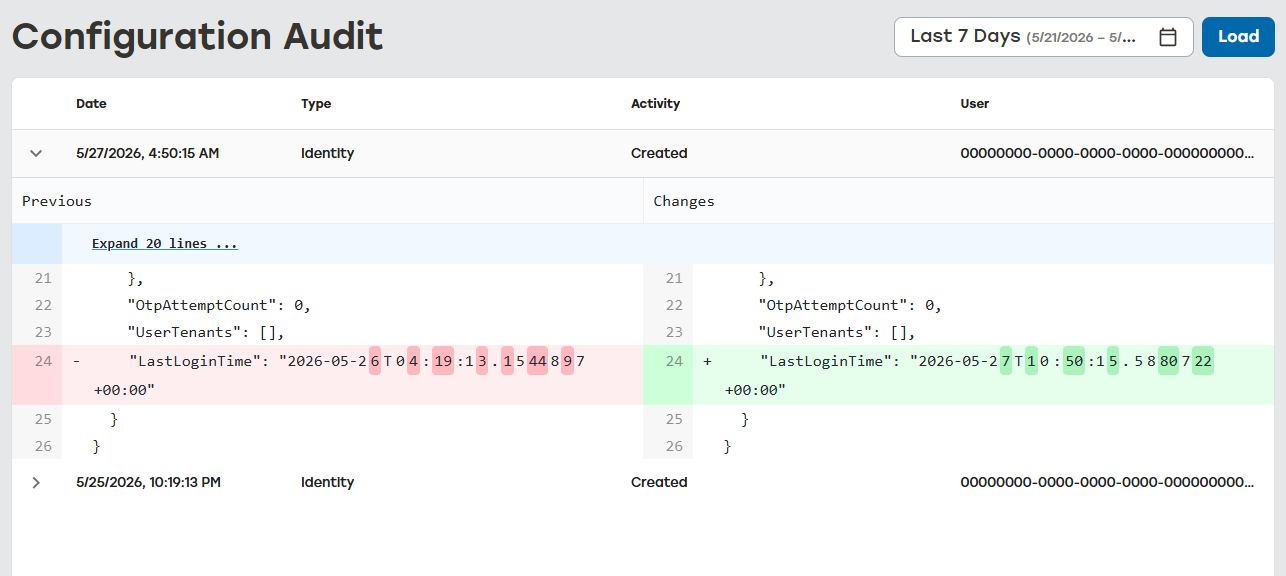Select the 5/27/2026, 4:50:15 AM date cell
Screen dimensions: 1286x576
point(148,154)
